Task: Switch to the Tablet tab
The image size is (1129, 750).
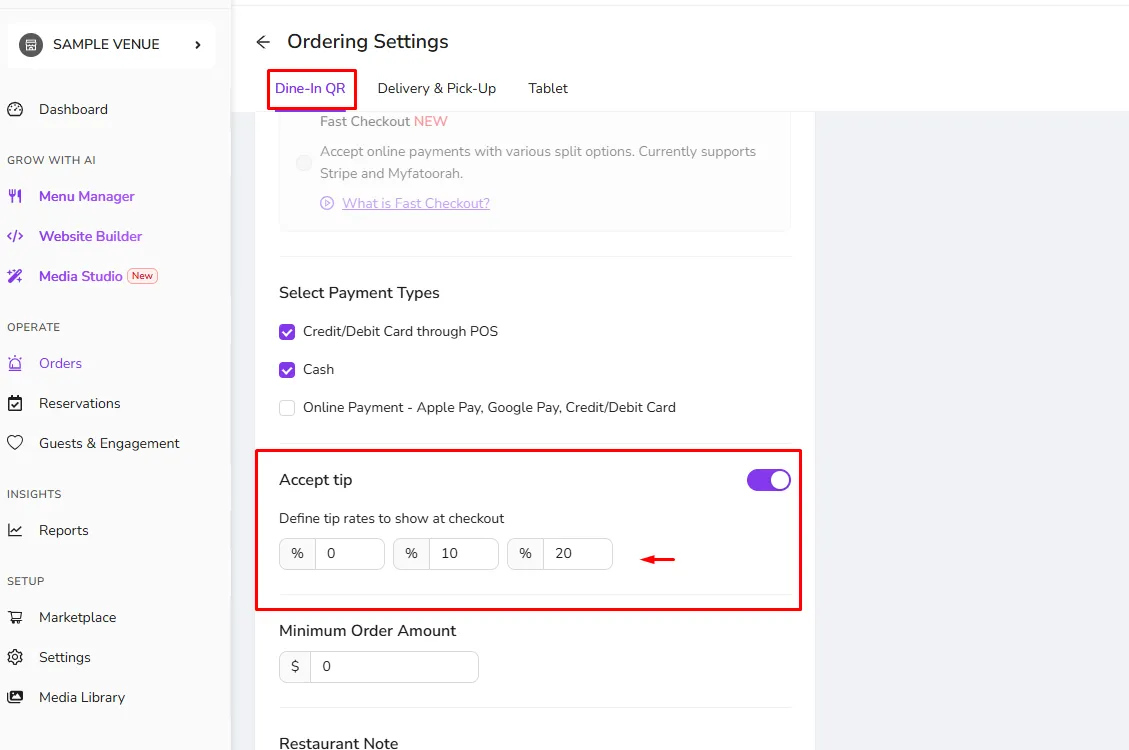Action: click(x=548, y=89)
